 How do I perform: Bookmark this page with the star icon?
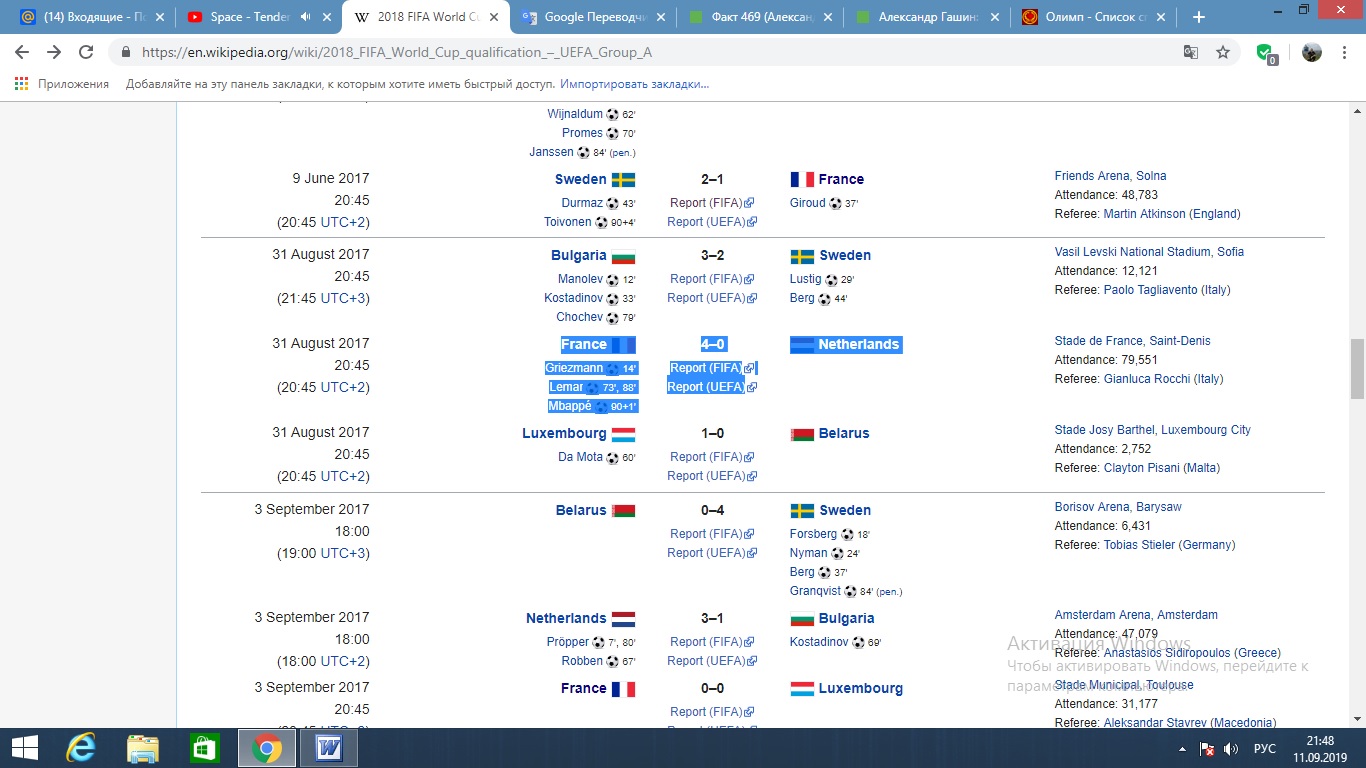click(1223, 52)
